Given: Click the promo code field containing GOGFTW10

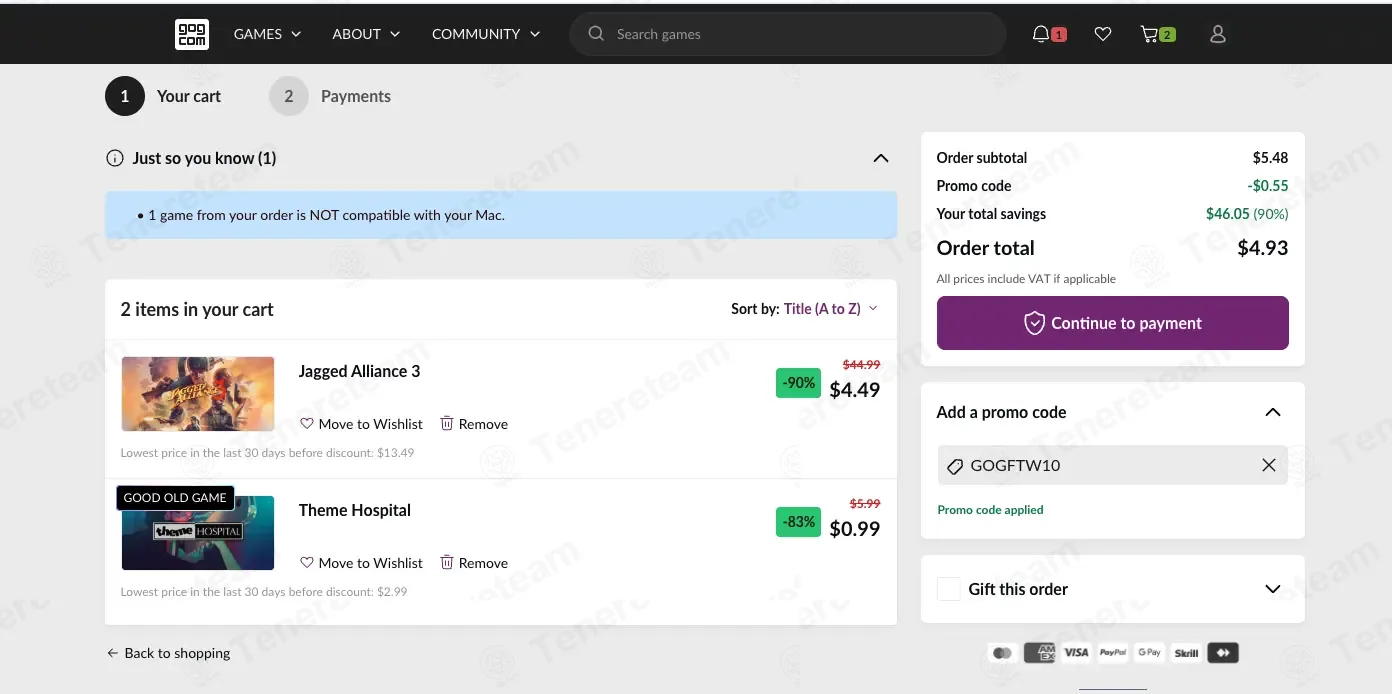Looking at the screenshot, I should click(1113, 465).
